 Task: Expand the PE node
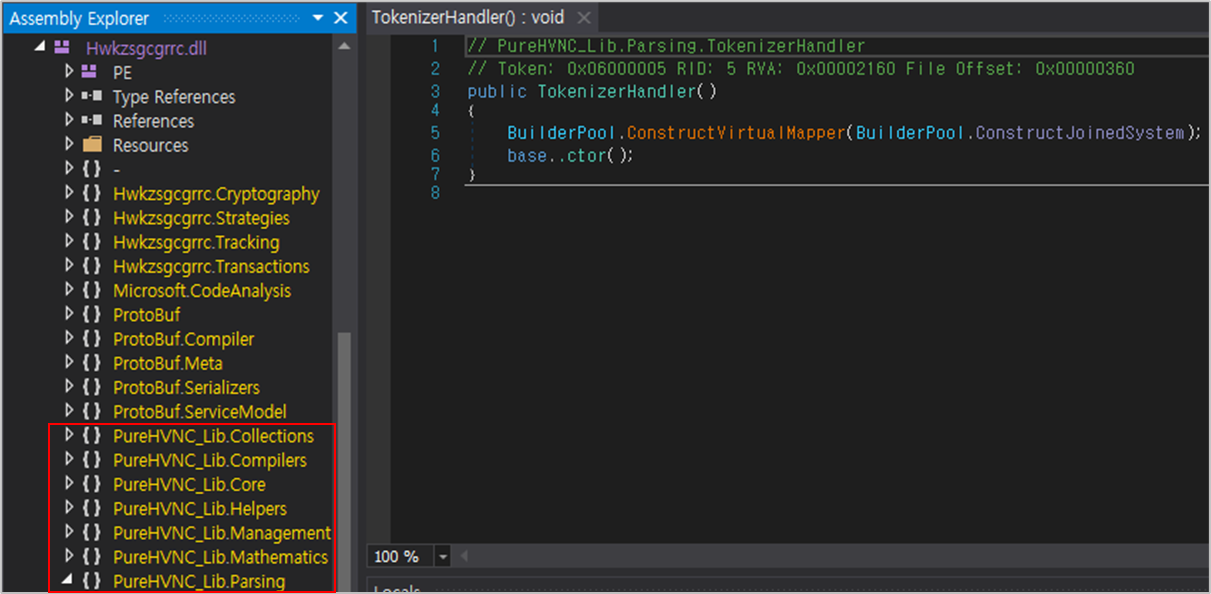point(69,72)
